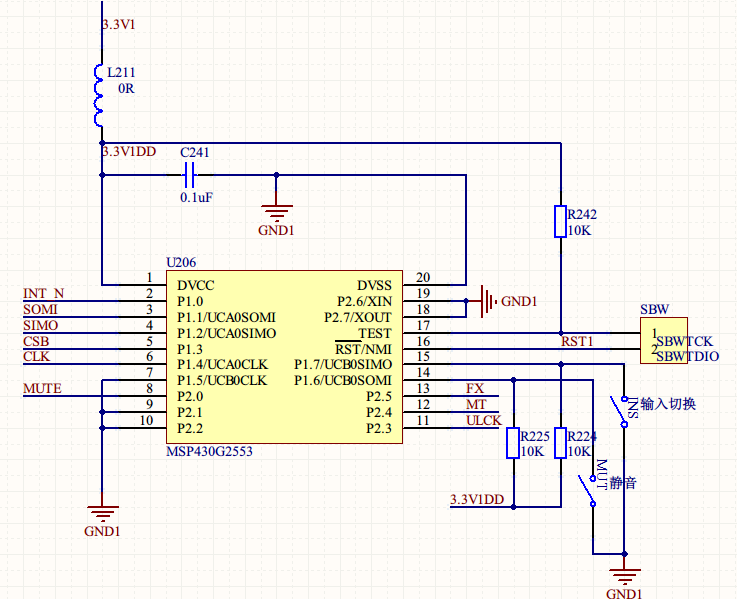Select the C241 capacitor symbol
This screenshot has width=737, height=599.
click(x=189, y=175)
